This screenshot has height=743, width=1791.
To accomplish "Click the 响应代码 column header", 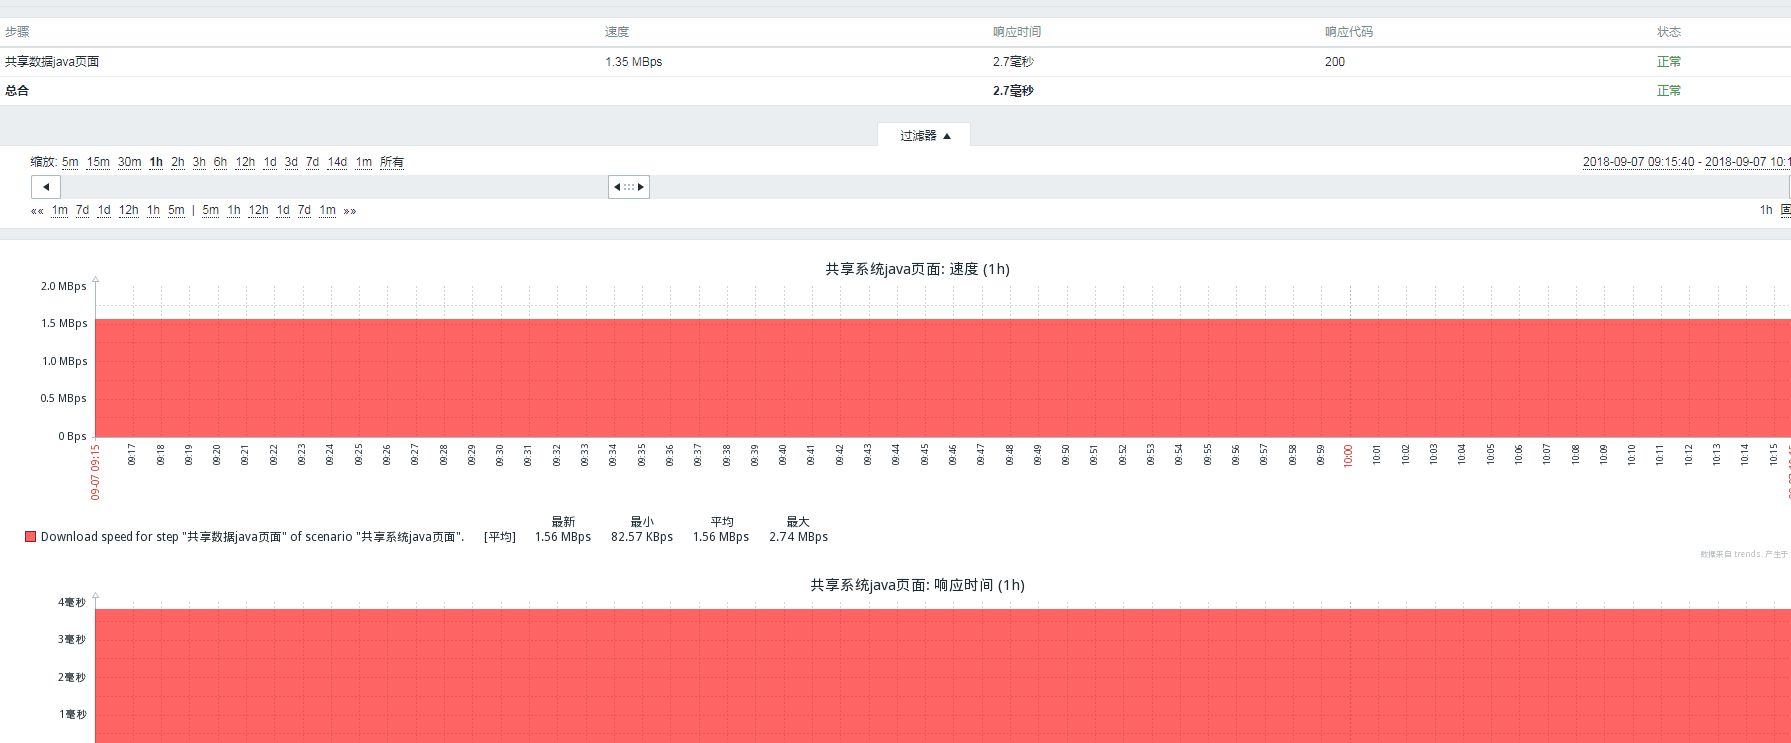I will pos(1349,32).
